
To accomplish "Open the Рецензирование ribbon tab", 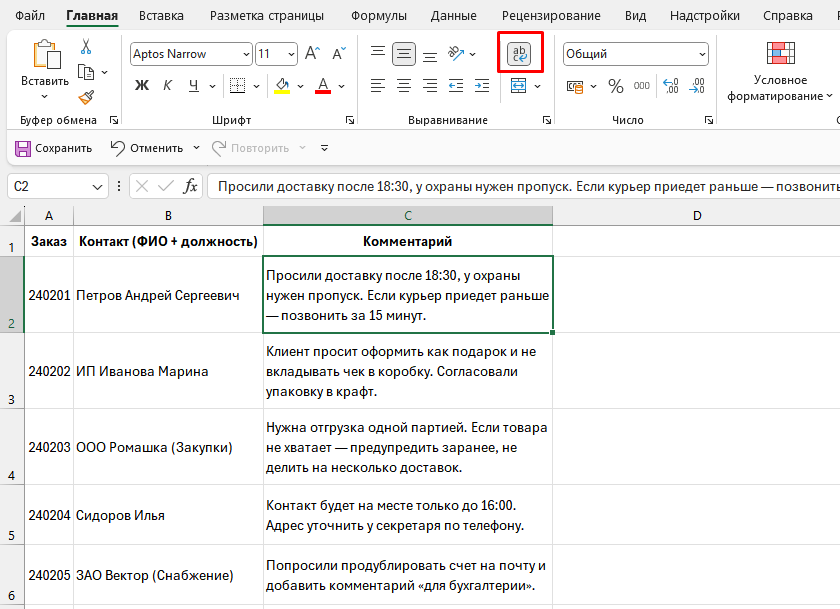I will (x=554, y=16).
